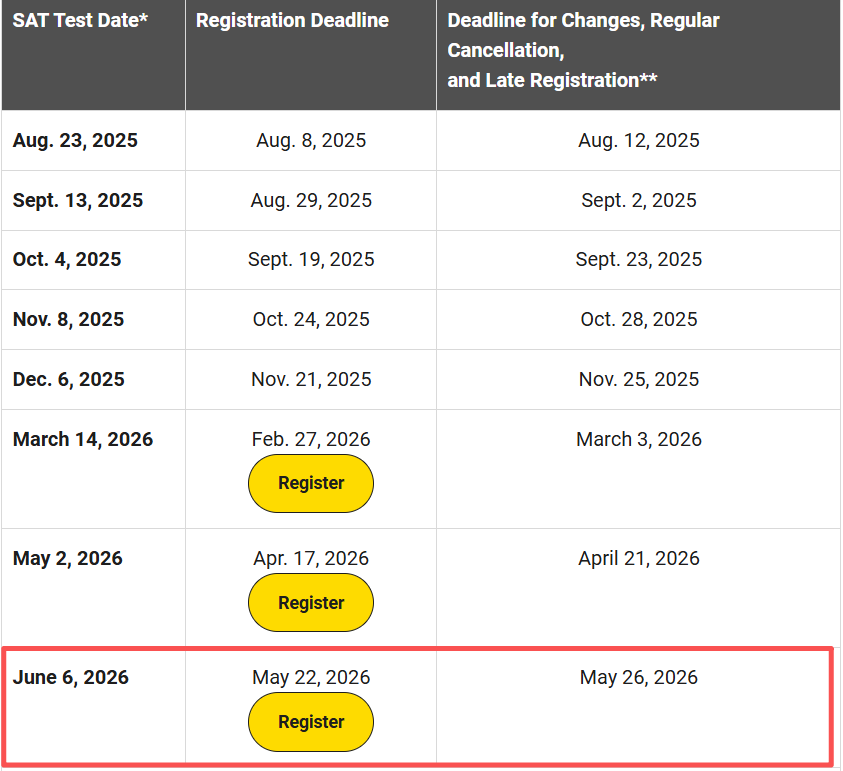This screenshot has height=771, width=843.
Task: Click the June 6, 2026 test date text
Action: coord(71,677)
